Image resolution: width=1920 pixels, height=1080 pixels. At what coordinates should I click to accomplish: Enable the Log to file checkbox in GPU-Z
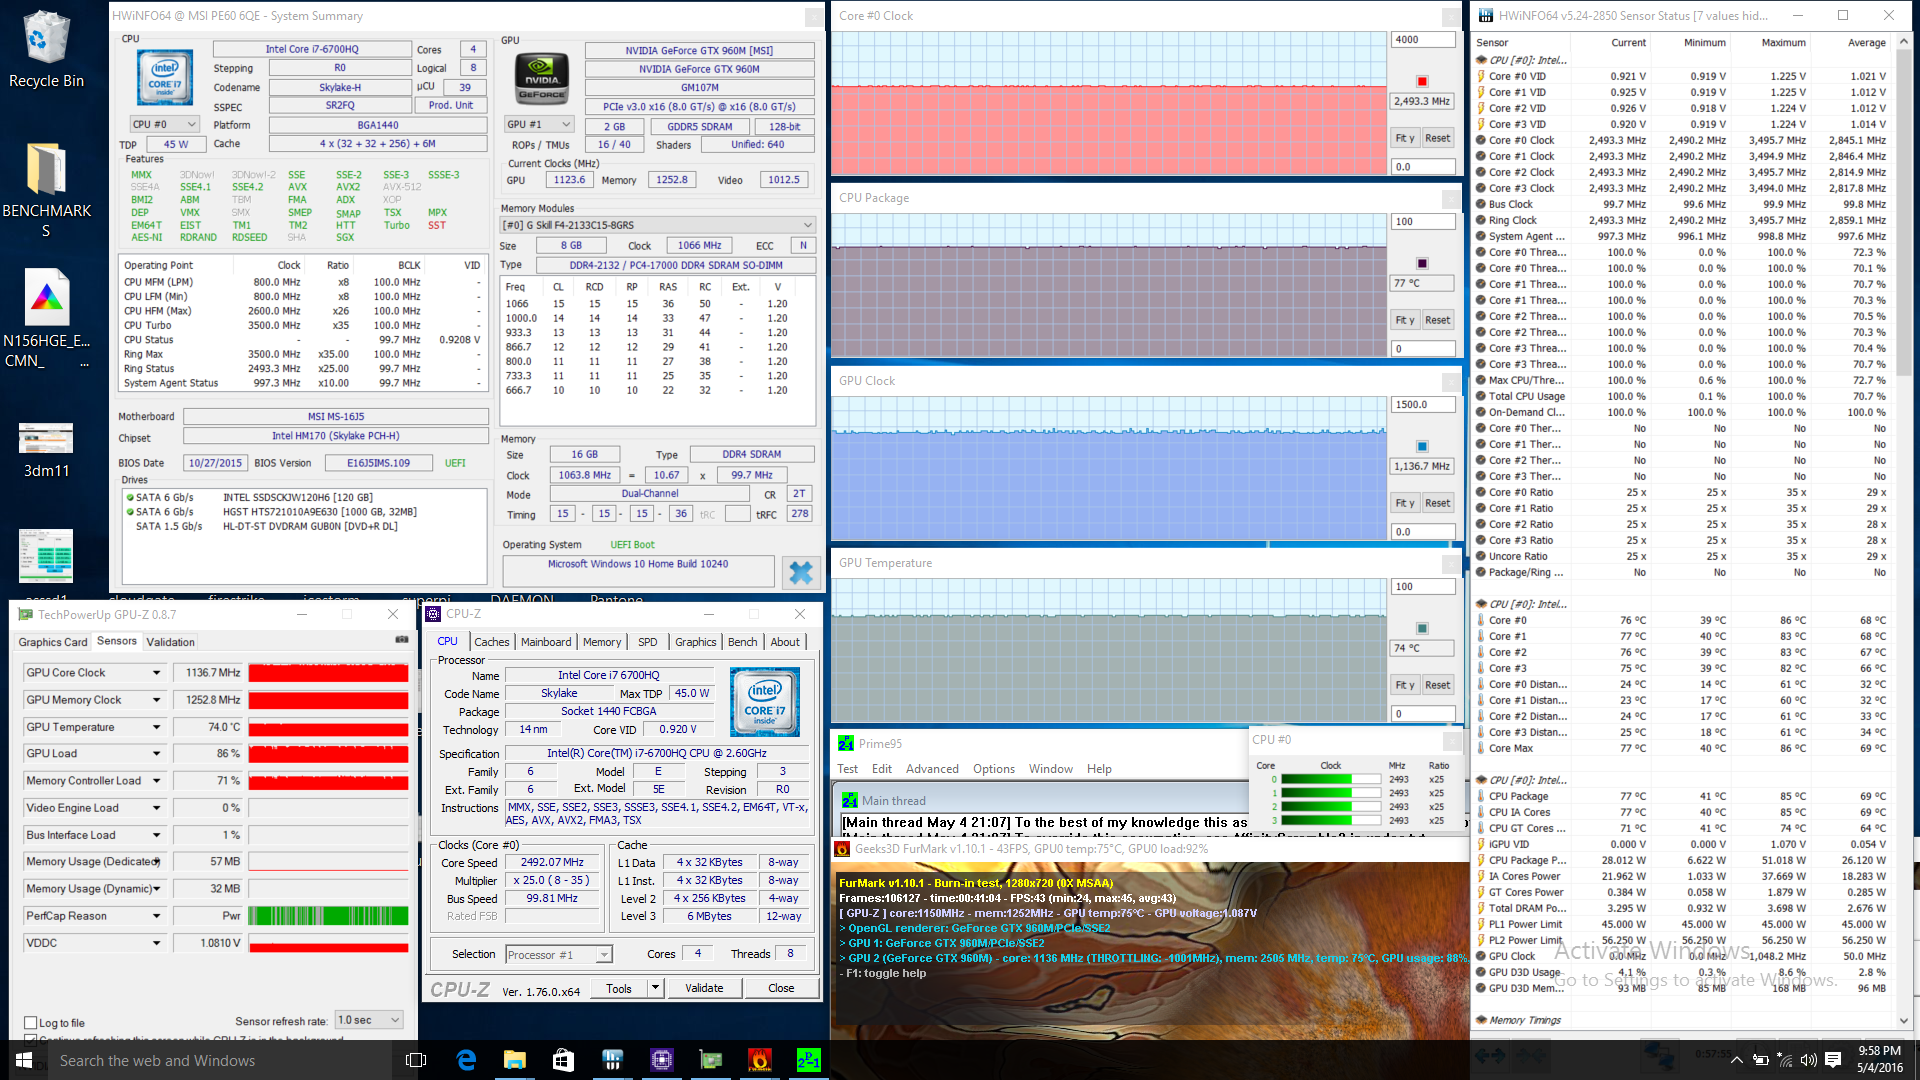coord(31,1023)
